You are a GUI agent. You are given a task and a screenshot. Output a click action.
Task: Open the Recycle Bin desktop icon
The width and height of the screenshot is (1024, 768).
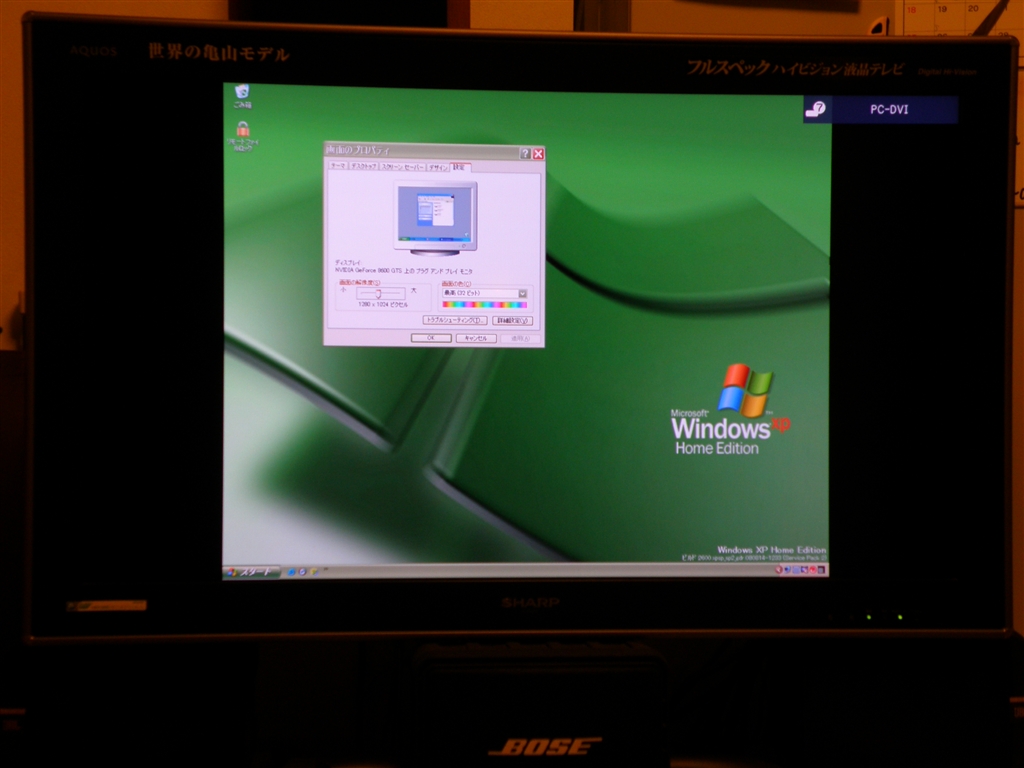tap(242, 95)
